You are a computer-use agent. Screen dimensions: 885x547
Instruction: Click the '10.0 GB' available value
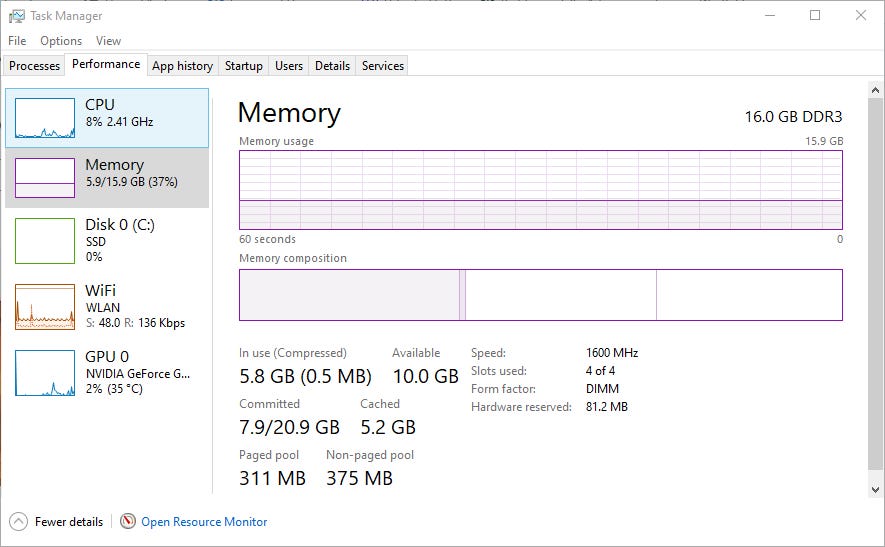pyautogui.click(x=426, y=376)
